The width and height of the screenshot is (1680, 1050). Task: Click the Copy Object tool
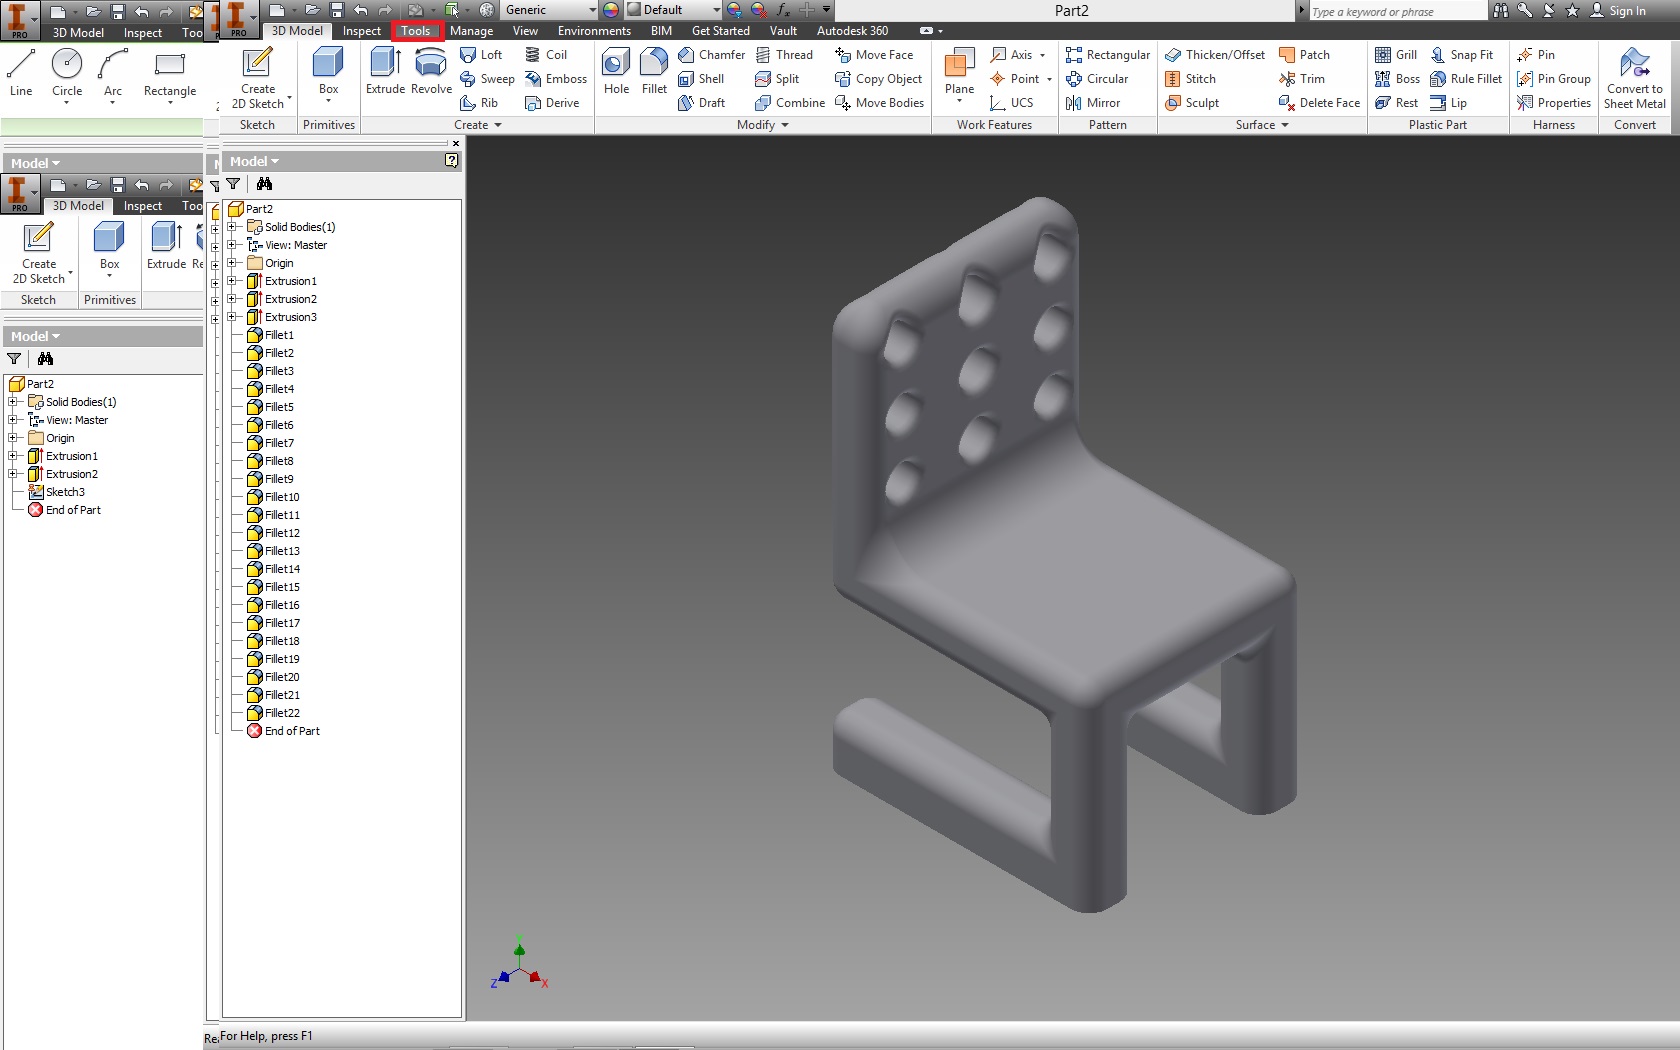878,79
